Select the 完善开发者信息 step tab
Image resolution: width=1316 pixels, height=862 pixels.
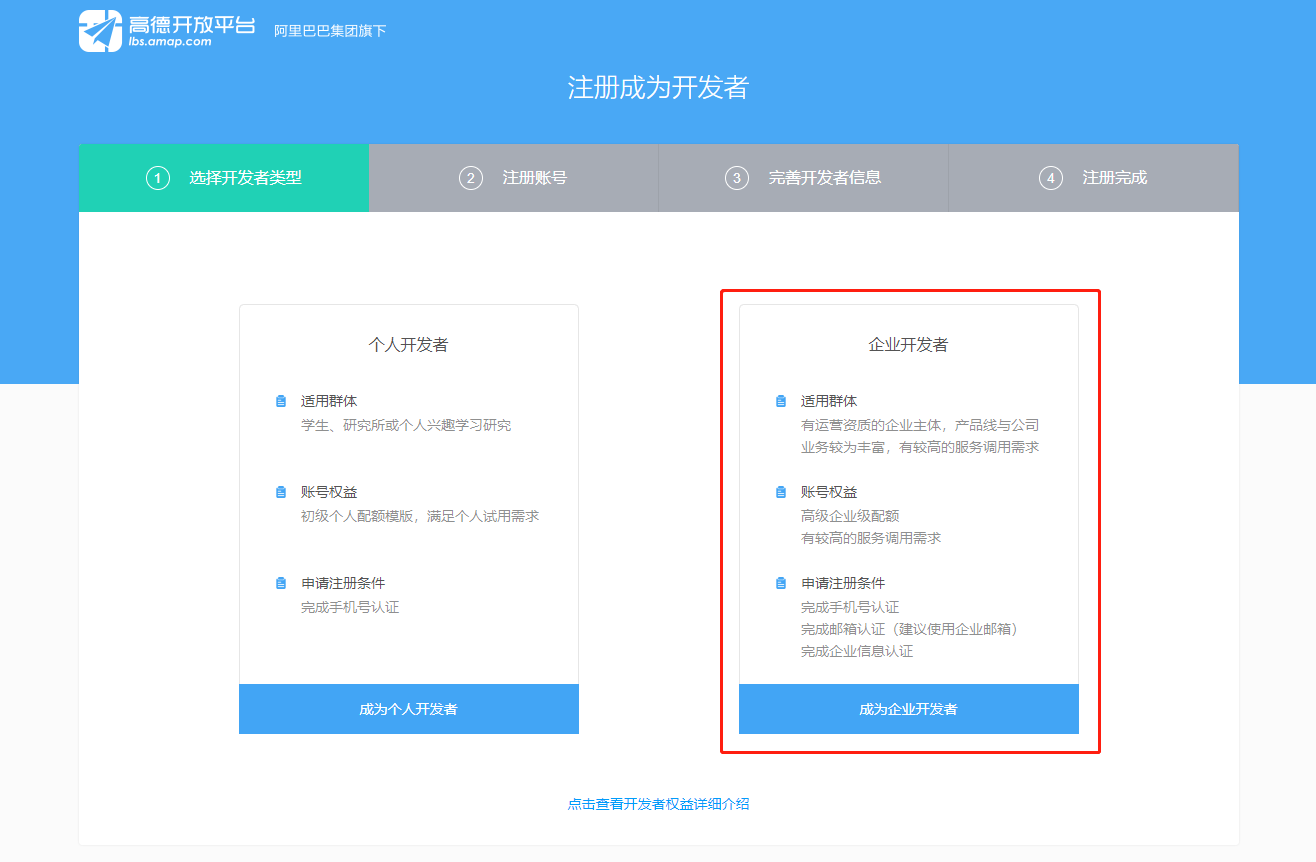[804, 178]
